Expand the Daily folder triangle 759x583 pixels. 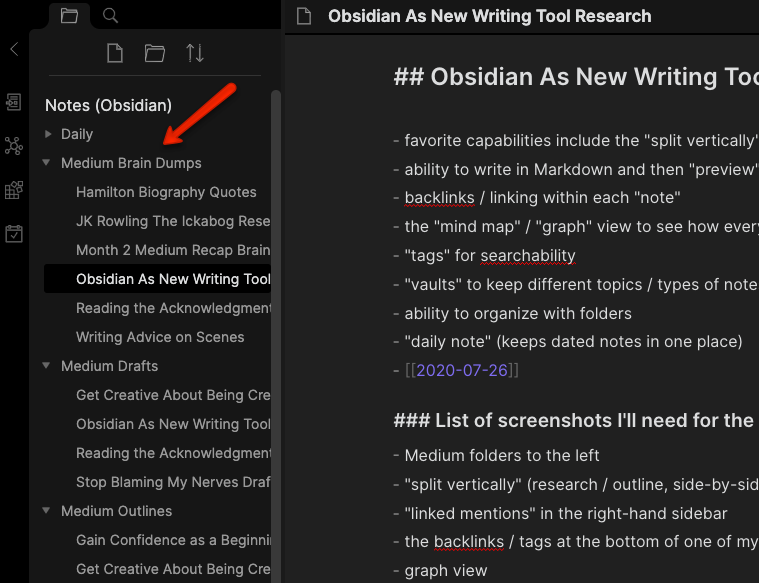(48, 134)
